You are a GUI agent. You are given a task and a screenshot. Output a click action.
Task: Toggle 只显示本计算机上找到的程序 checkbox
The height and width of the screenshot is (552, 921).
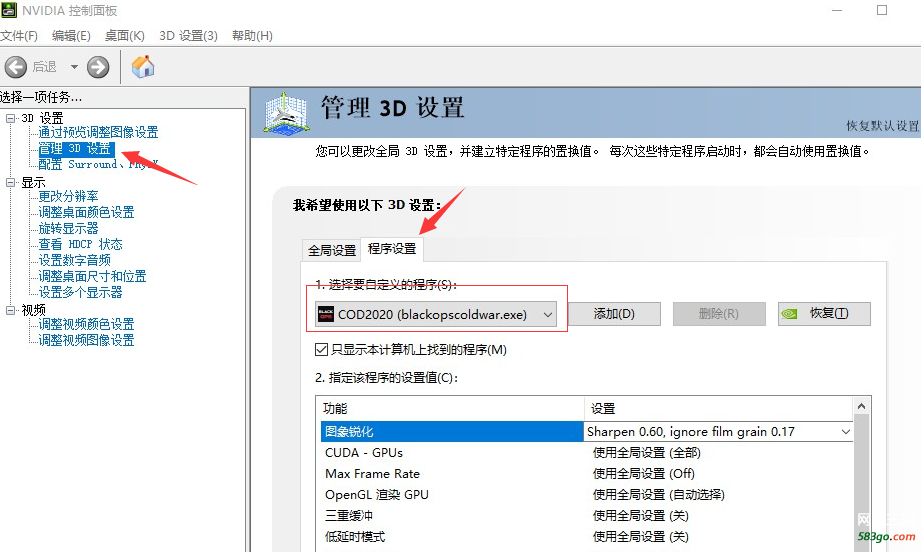pyautogui.click(x=321, y=350)
